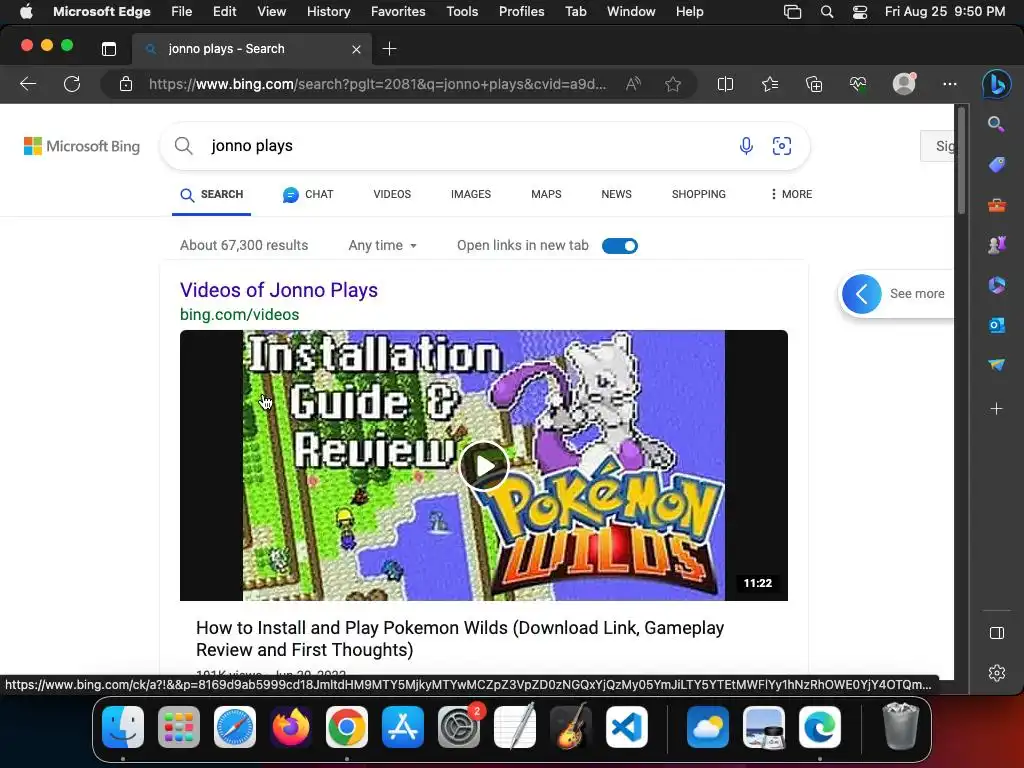View site info via the lock icon
Image resolution: width=1024 pixels, height=768 pixels.
point(126,84)
